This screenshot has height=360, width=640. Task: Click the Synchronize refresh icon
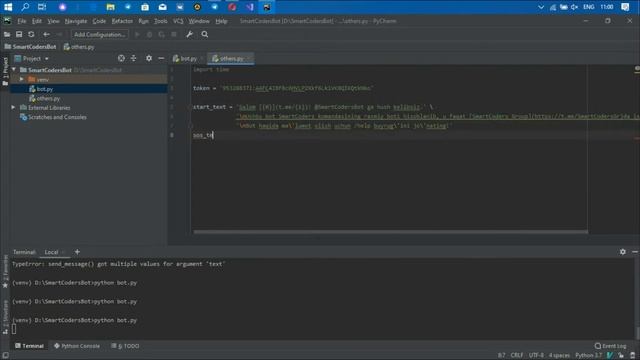coord(31,34)
